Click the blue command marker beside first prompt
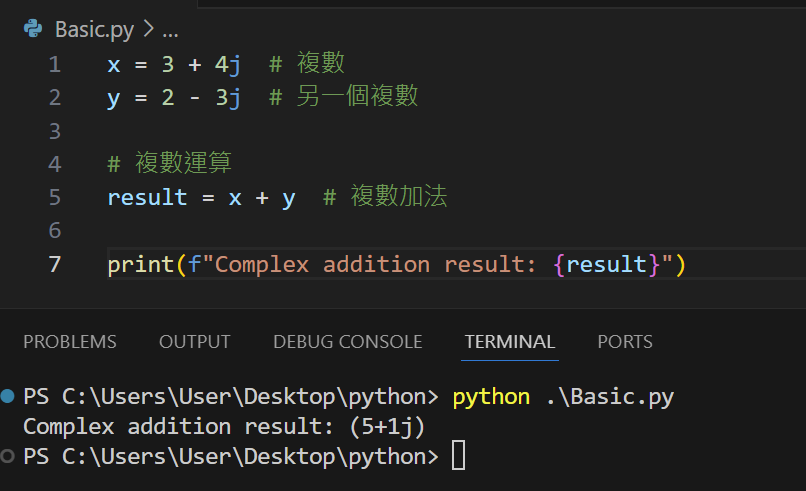 [x=7, y=396]
